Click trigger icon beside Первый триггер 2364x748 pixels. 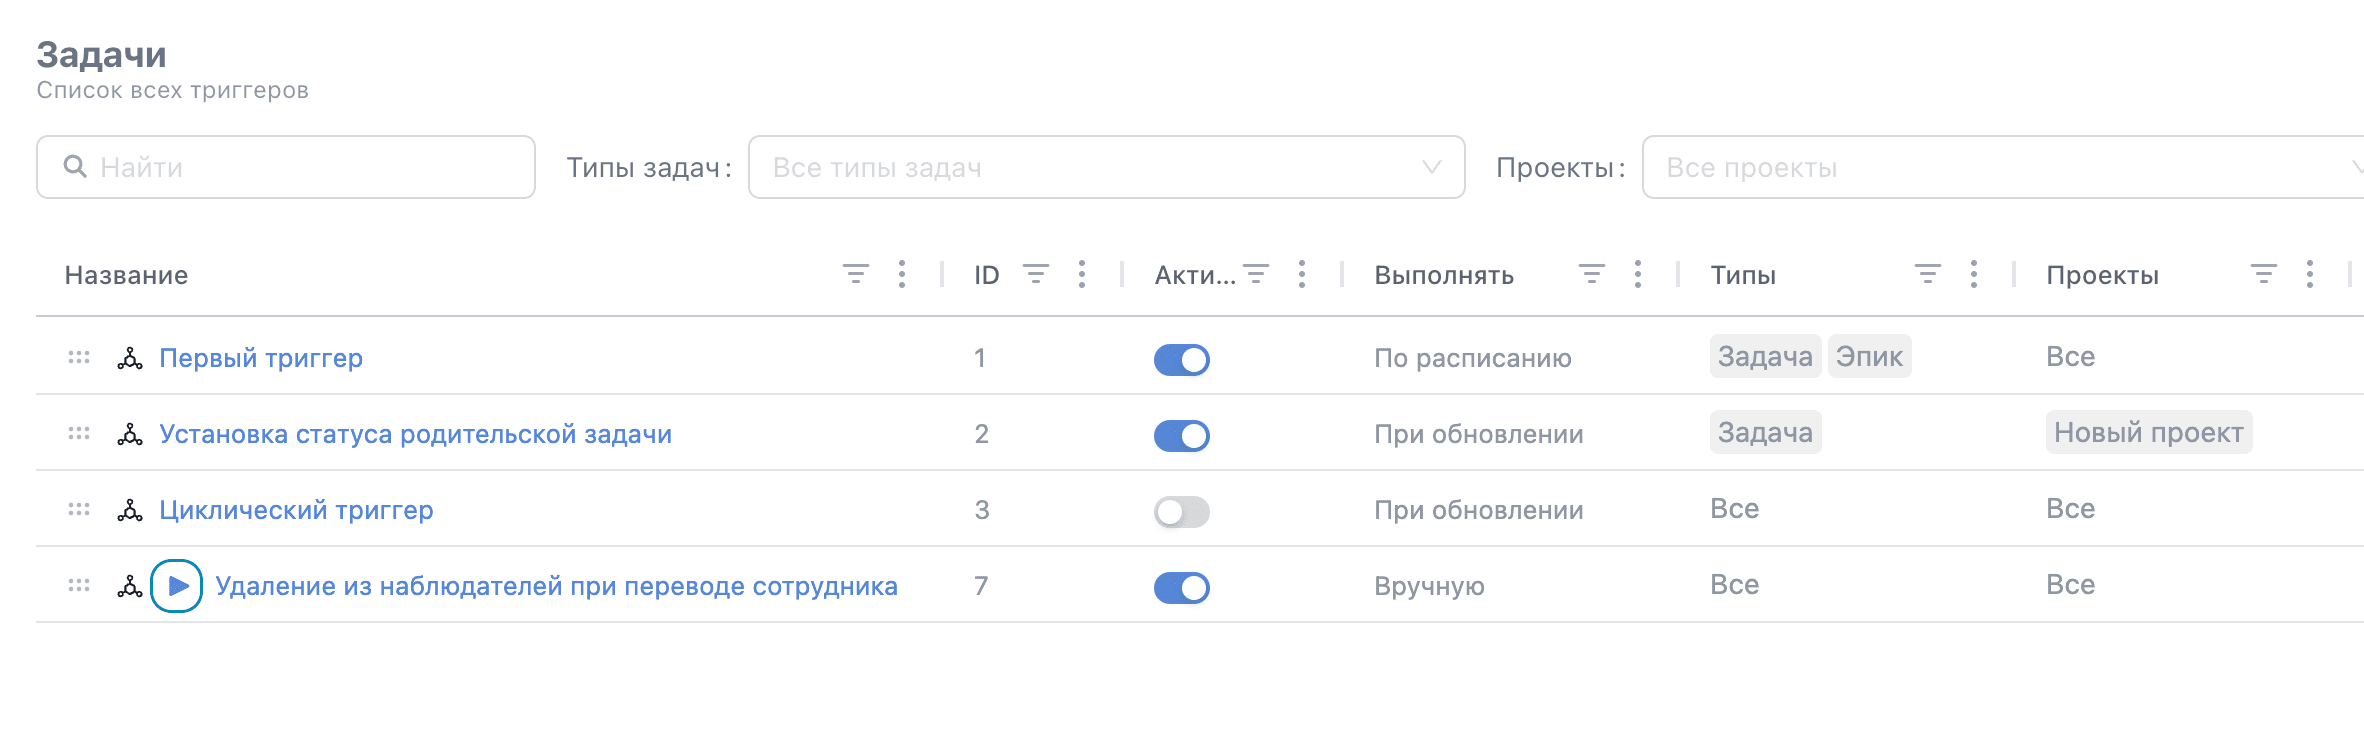130,358
